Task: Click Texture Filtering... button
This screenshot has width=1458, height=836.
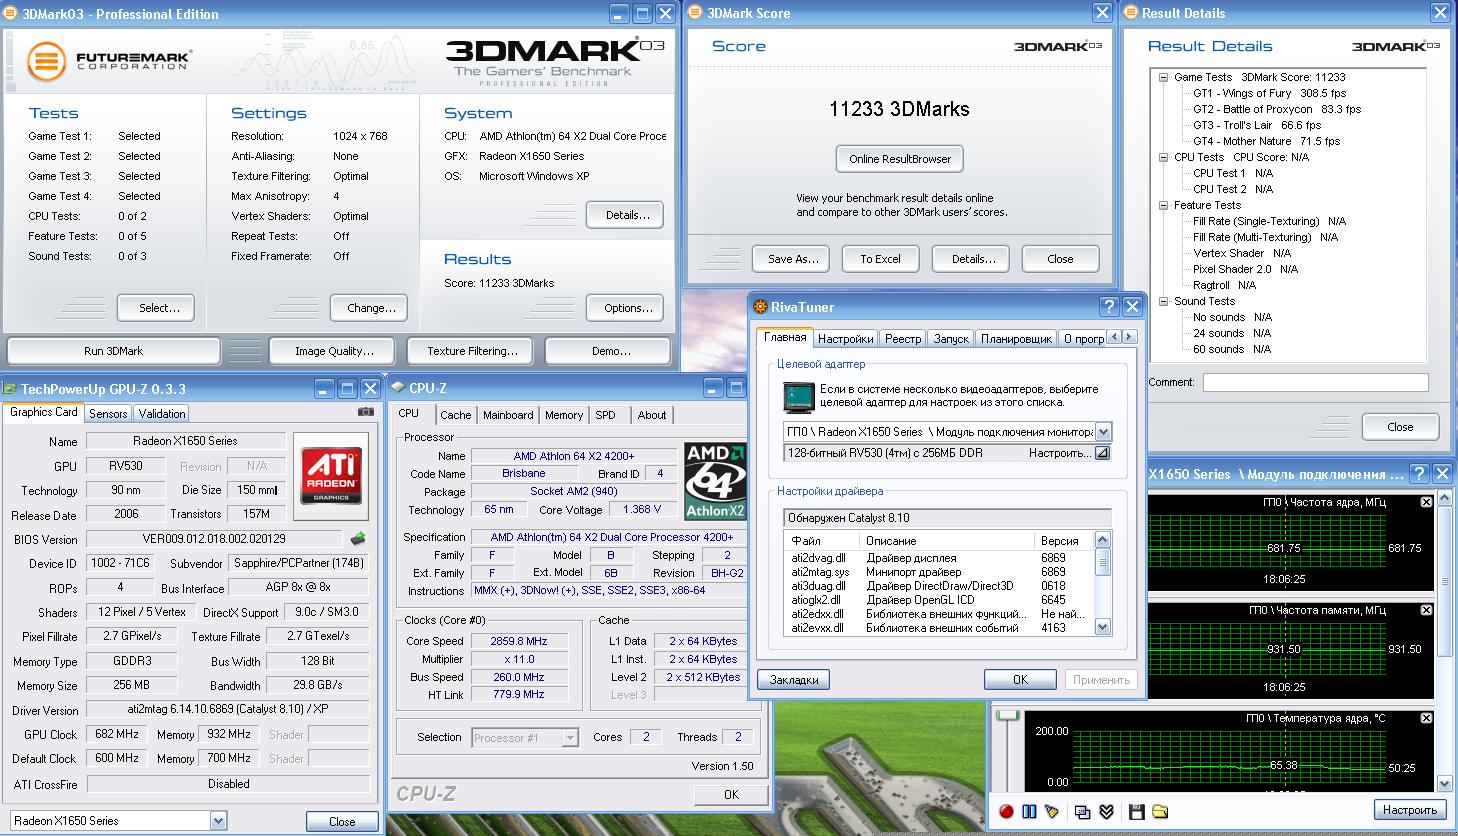Action: (472, 351)
